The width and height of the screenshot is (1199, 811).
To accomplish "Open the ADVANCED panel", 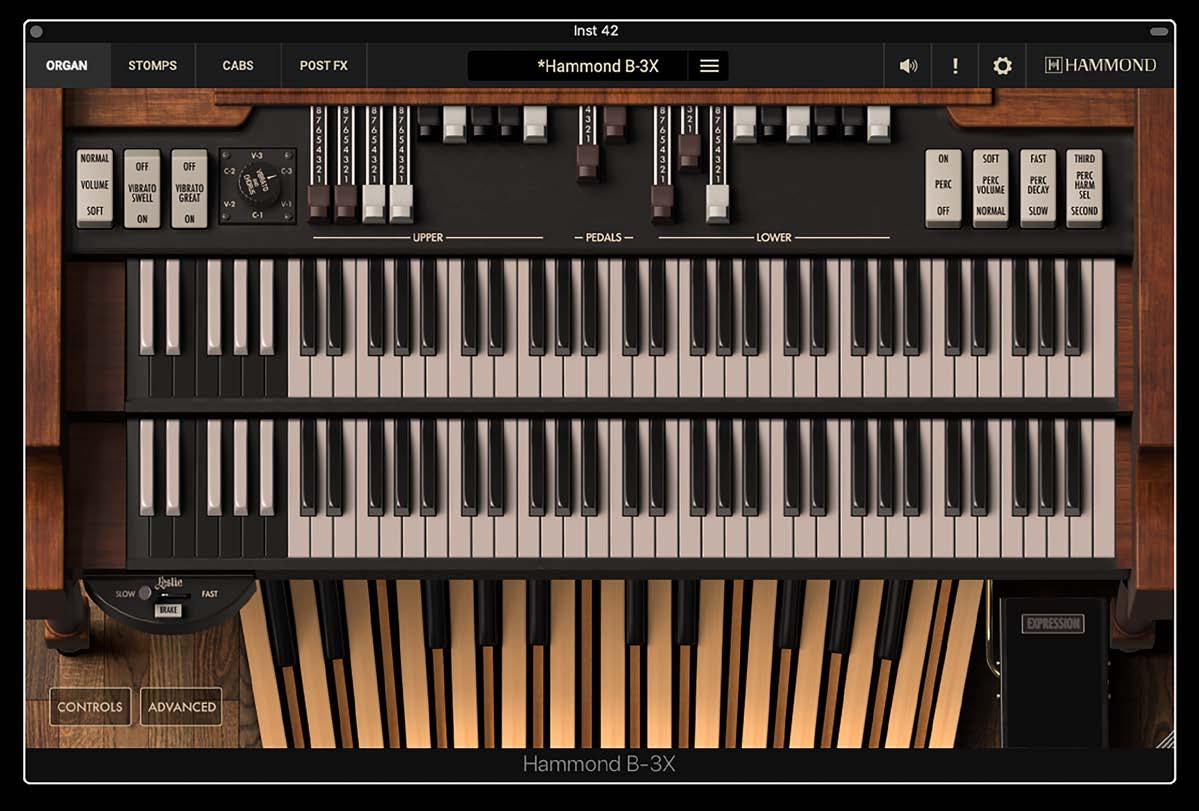I will [182, 706].
